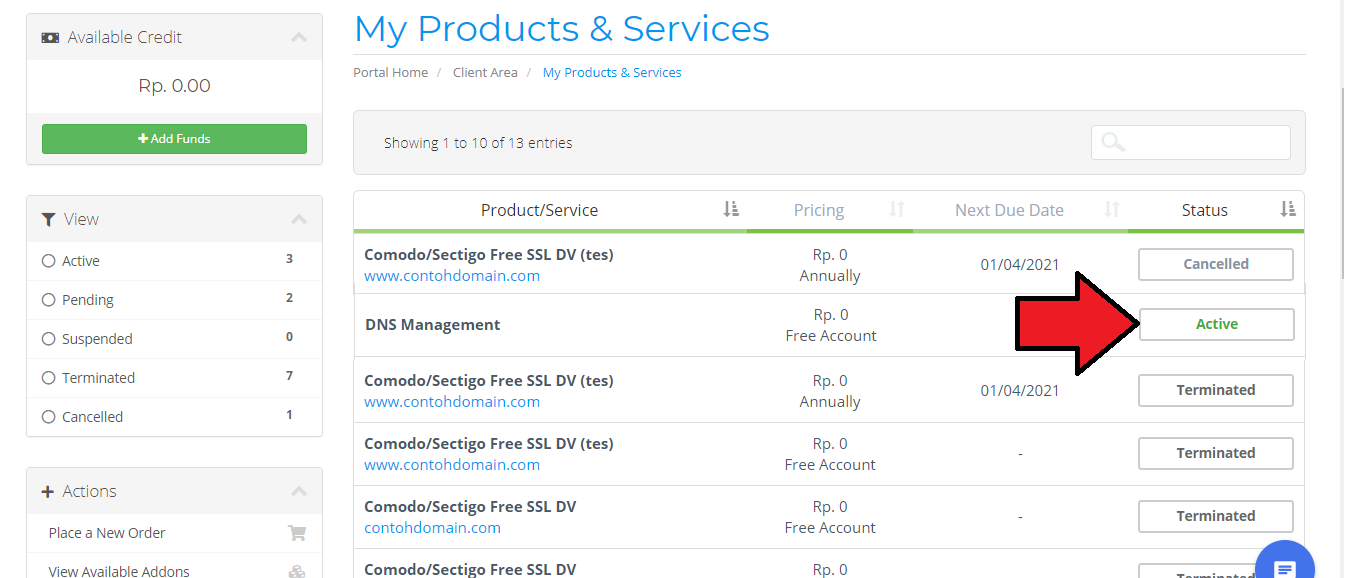The height and width of the screenshot is (578, 1348).
Task: Collapse the Available Credit panel
Action: pos(298,38)
